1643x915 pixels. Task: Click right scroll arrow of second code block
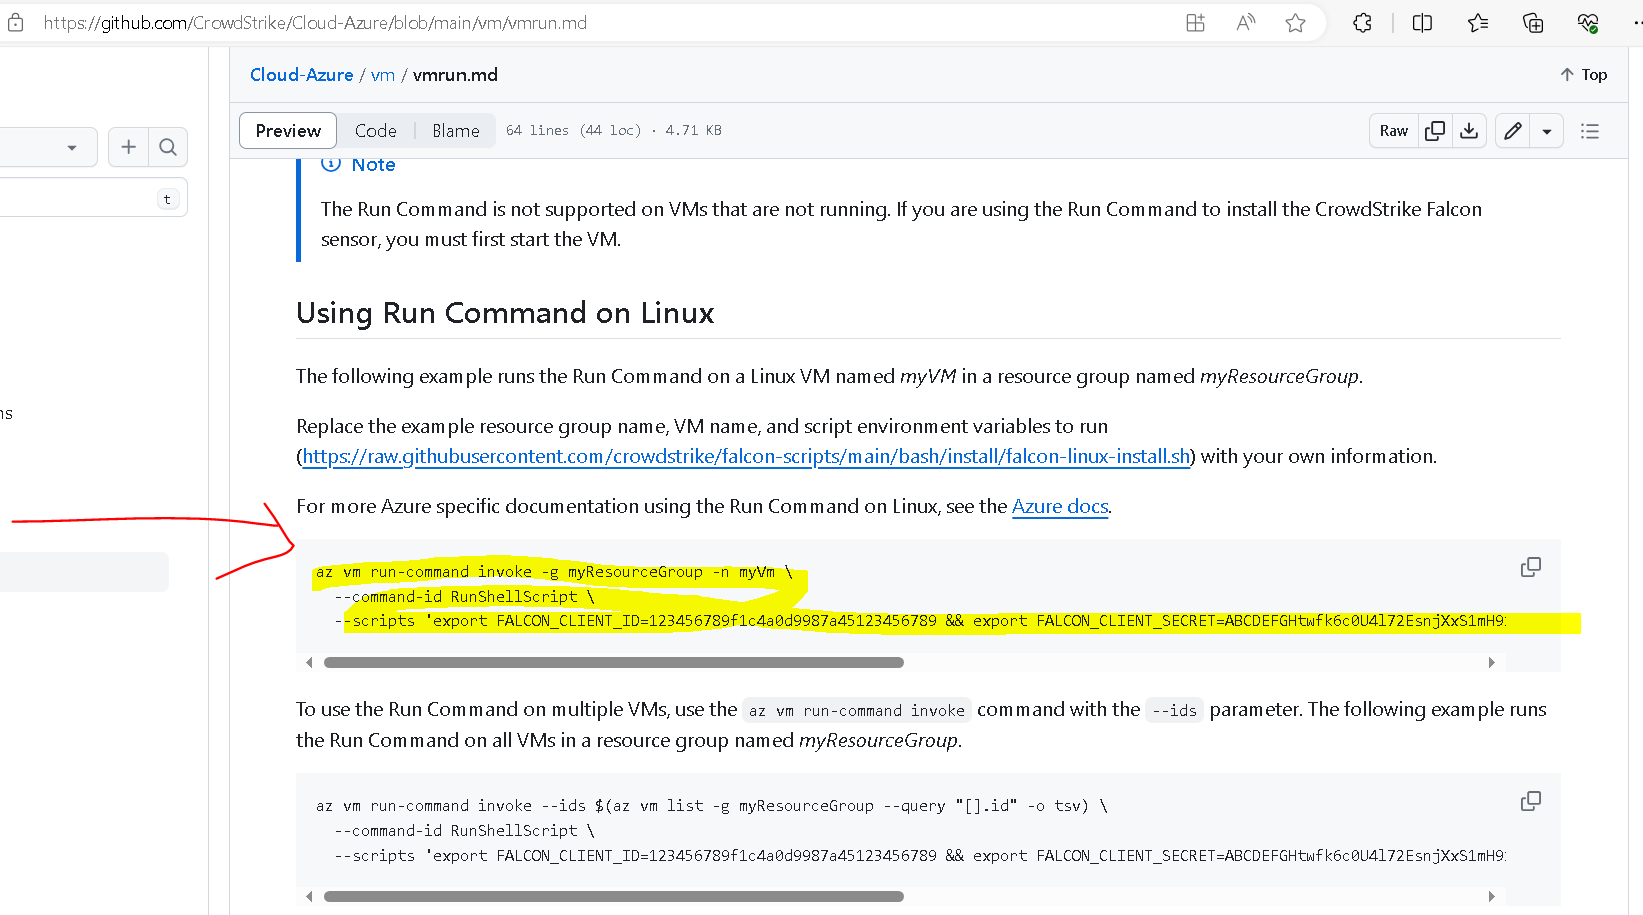(x=1491, y=896)
